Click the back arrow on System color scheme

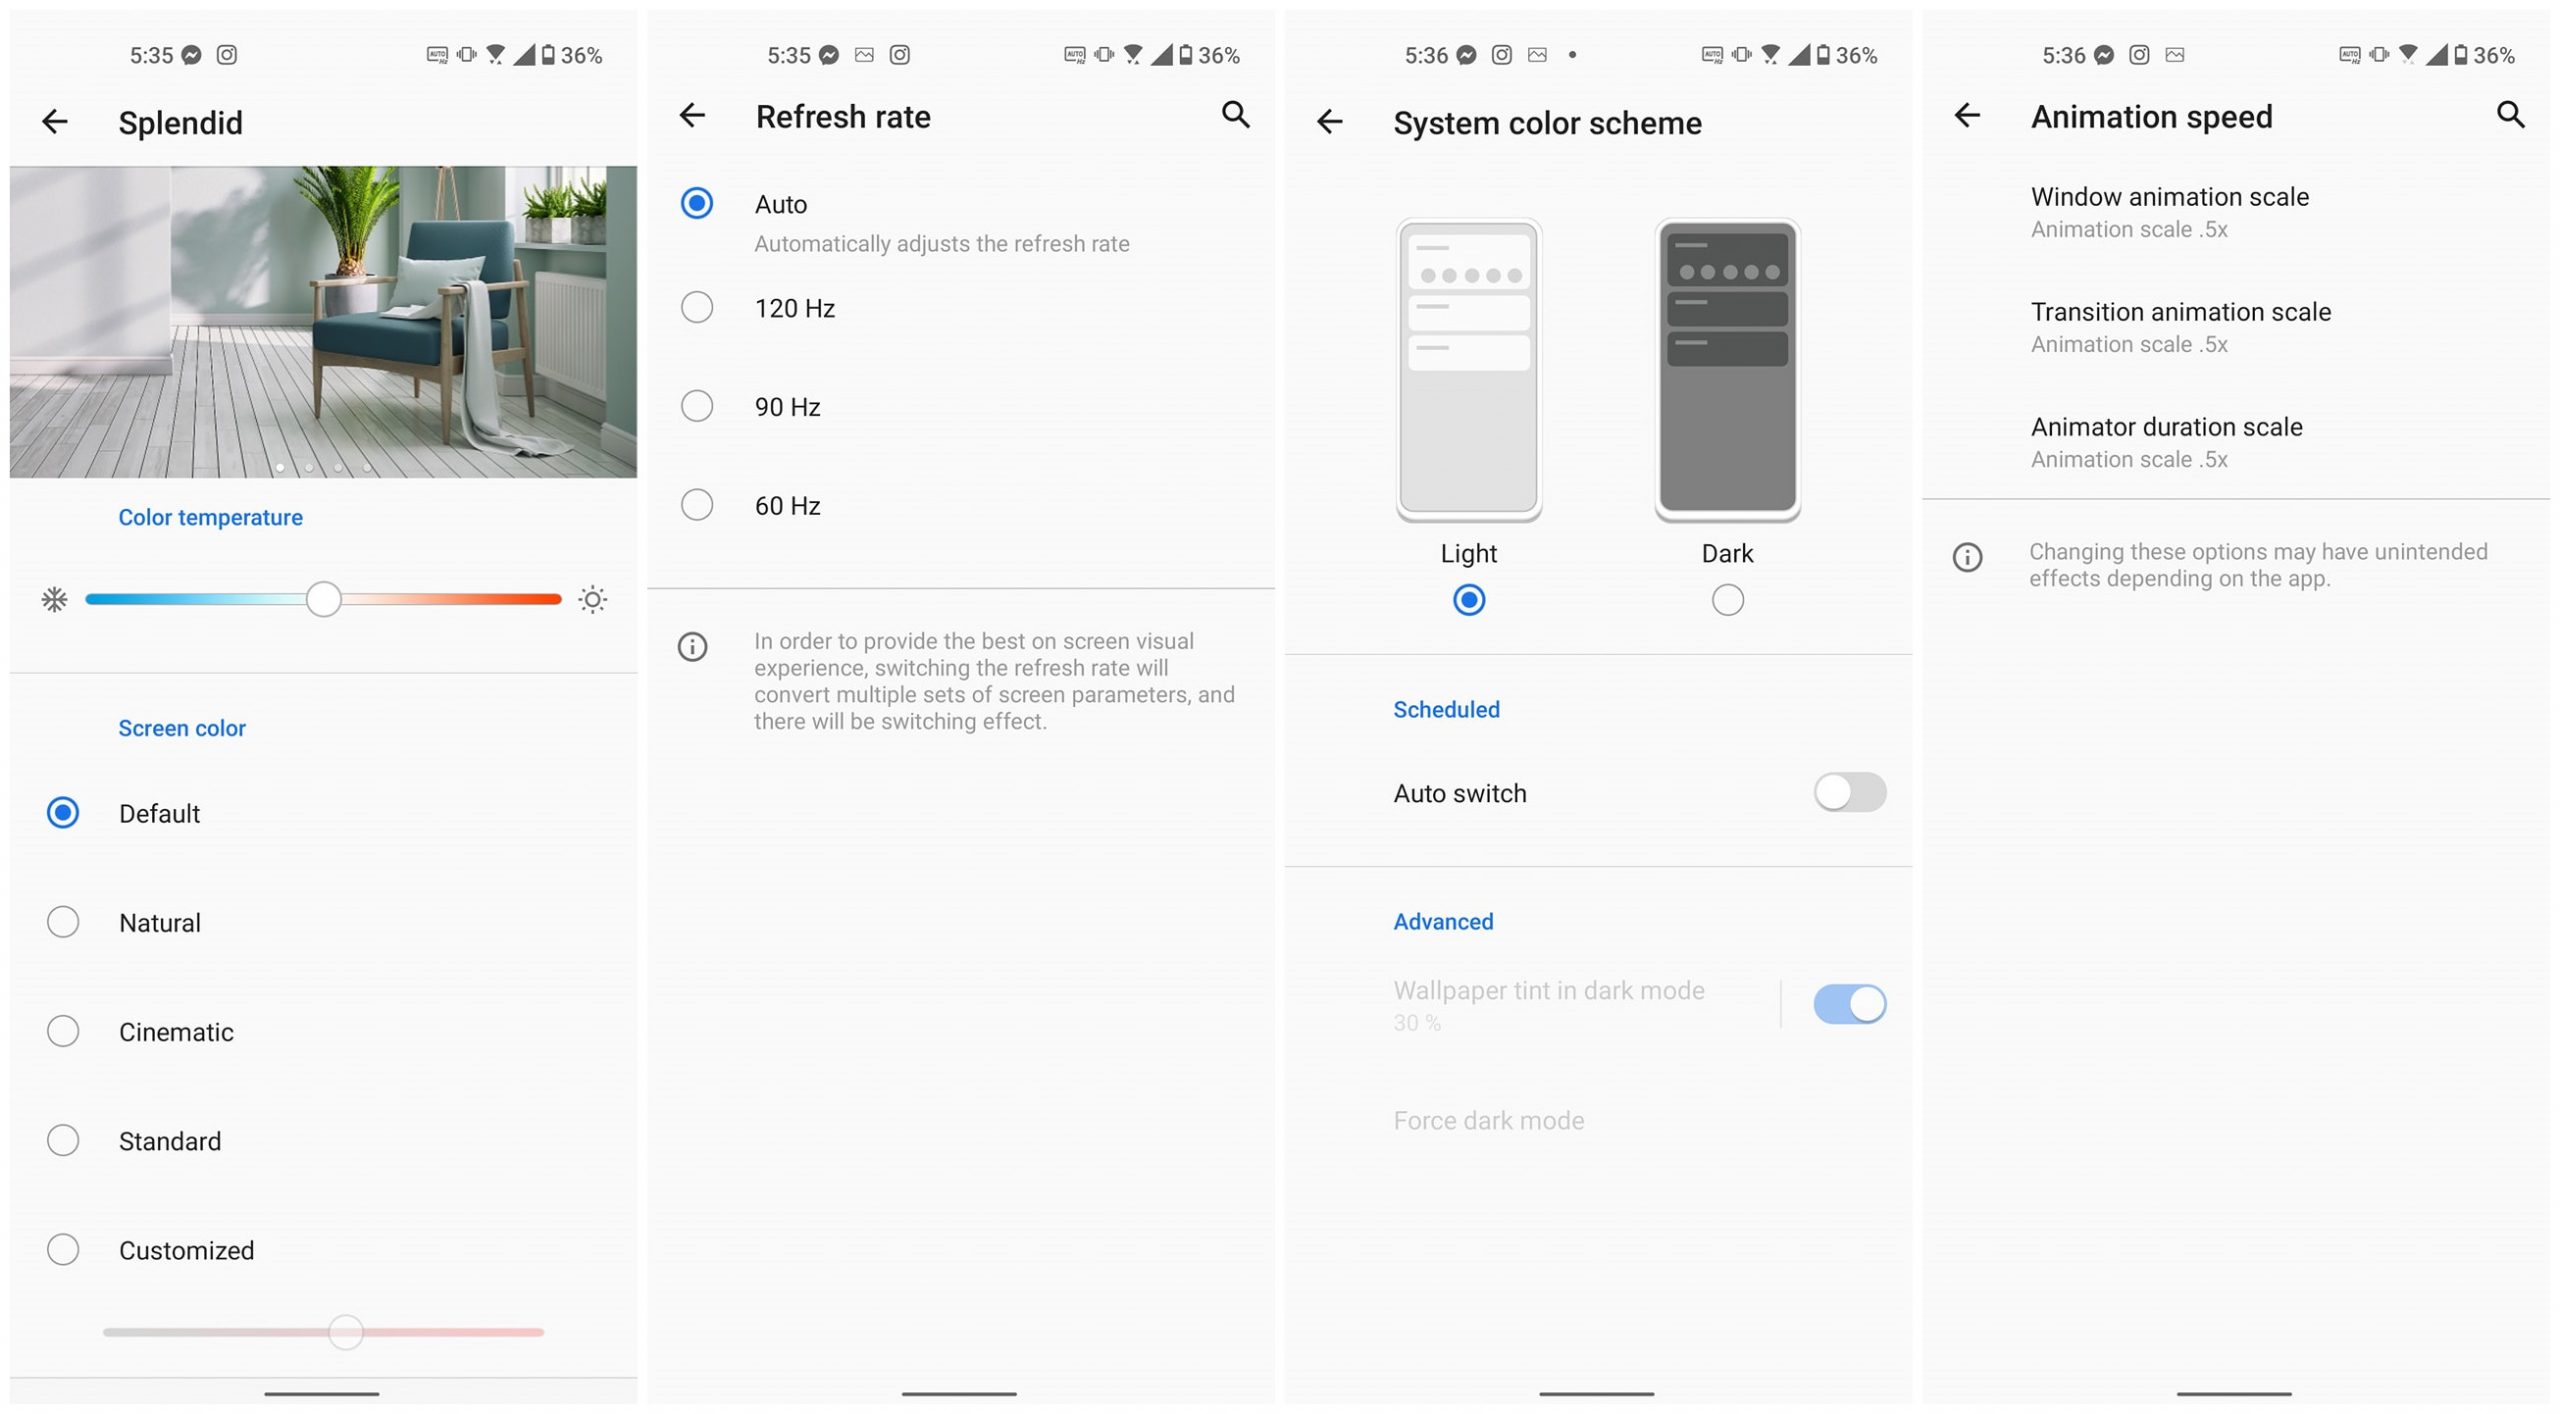(1330, 120)
